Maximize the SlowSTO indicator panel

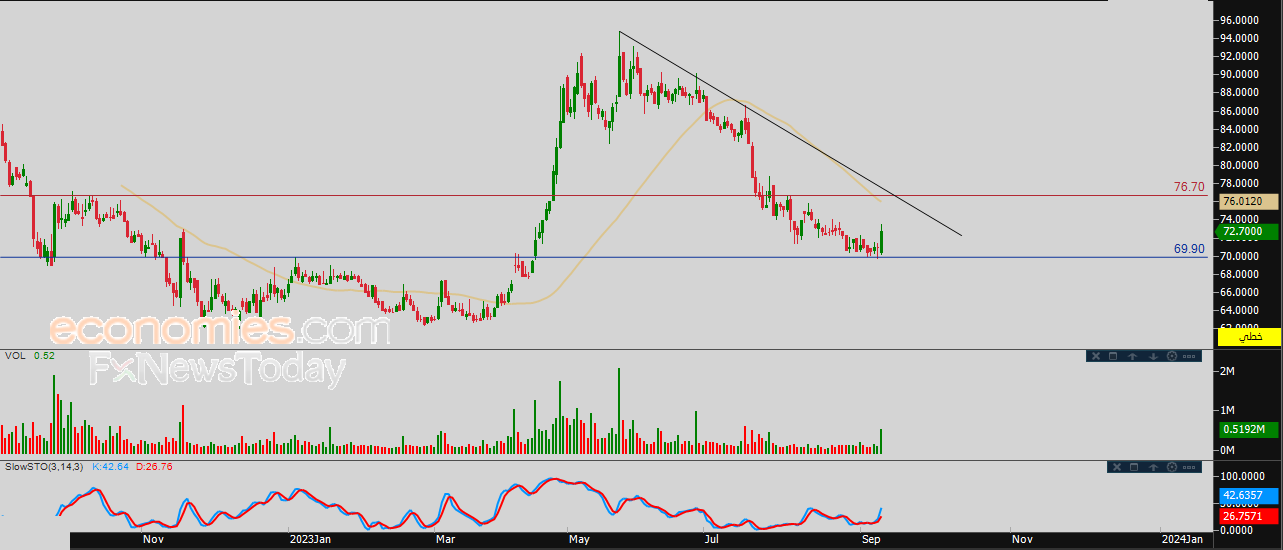point(1134,467)
